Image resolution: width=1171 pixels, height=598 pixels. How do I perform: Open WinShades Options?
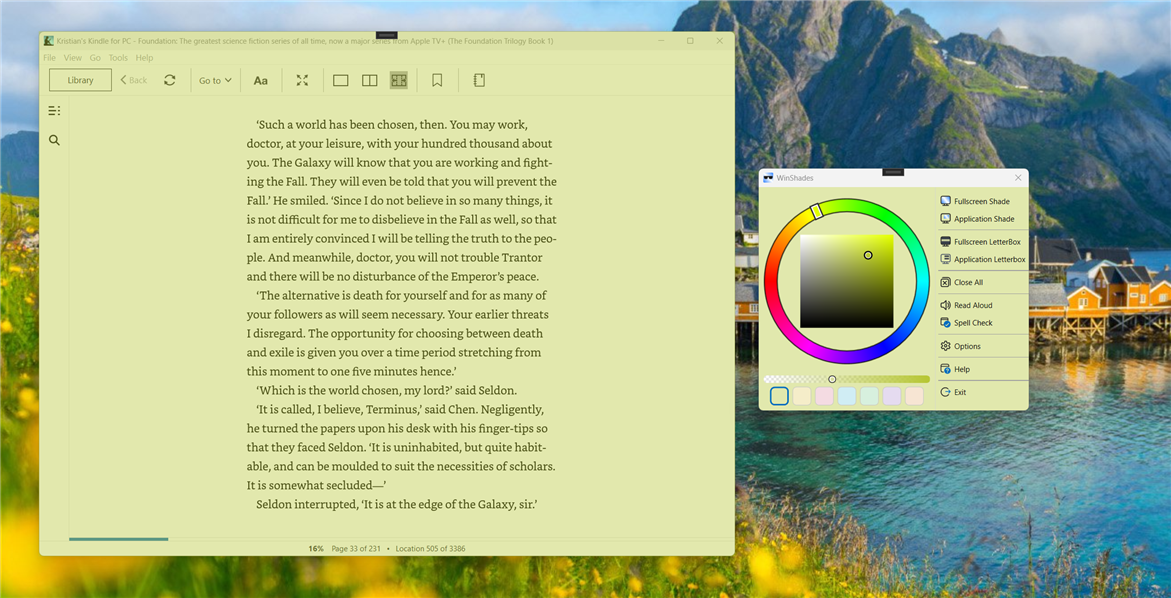(x=962, y=345)
